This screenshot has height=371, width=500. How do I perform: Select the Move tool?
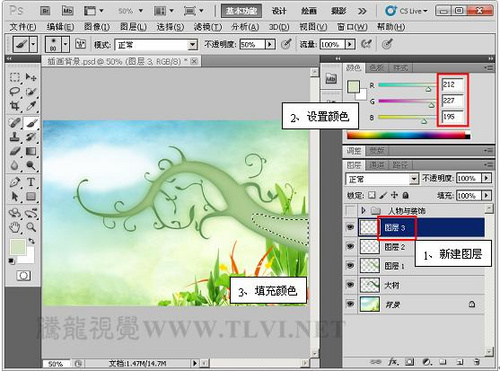31,77
